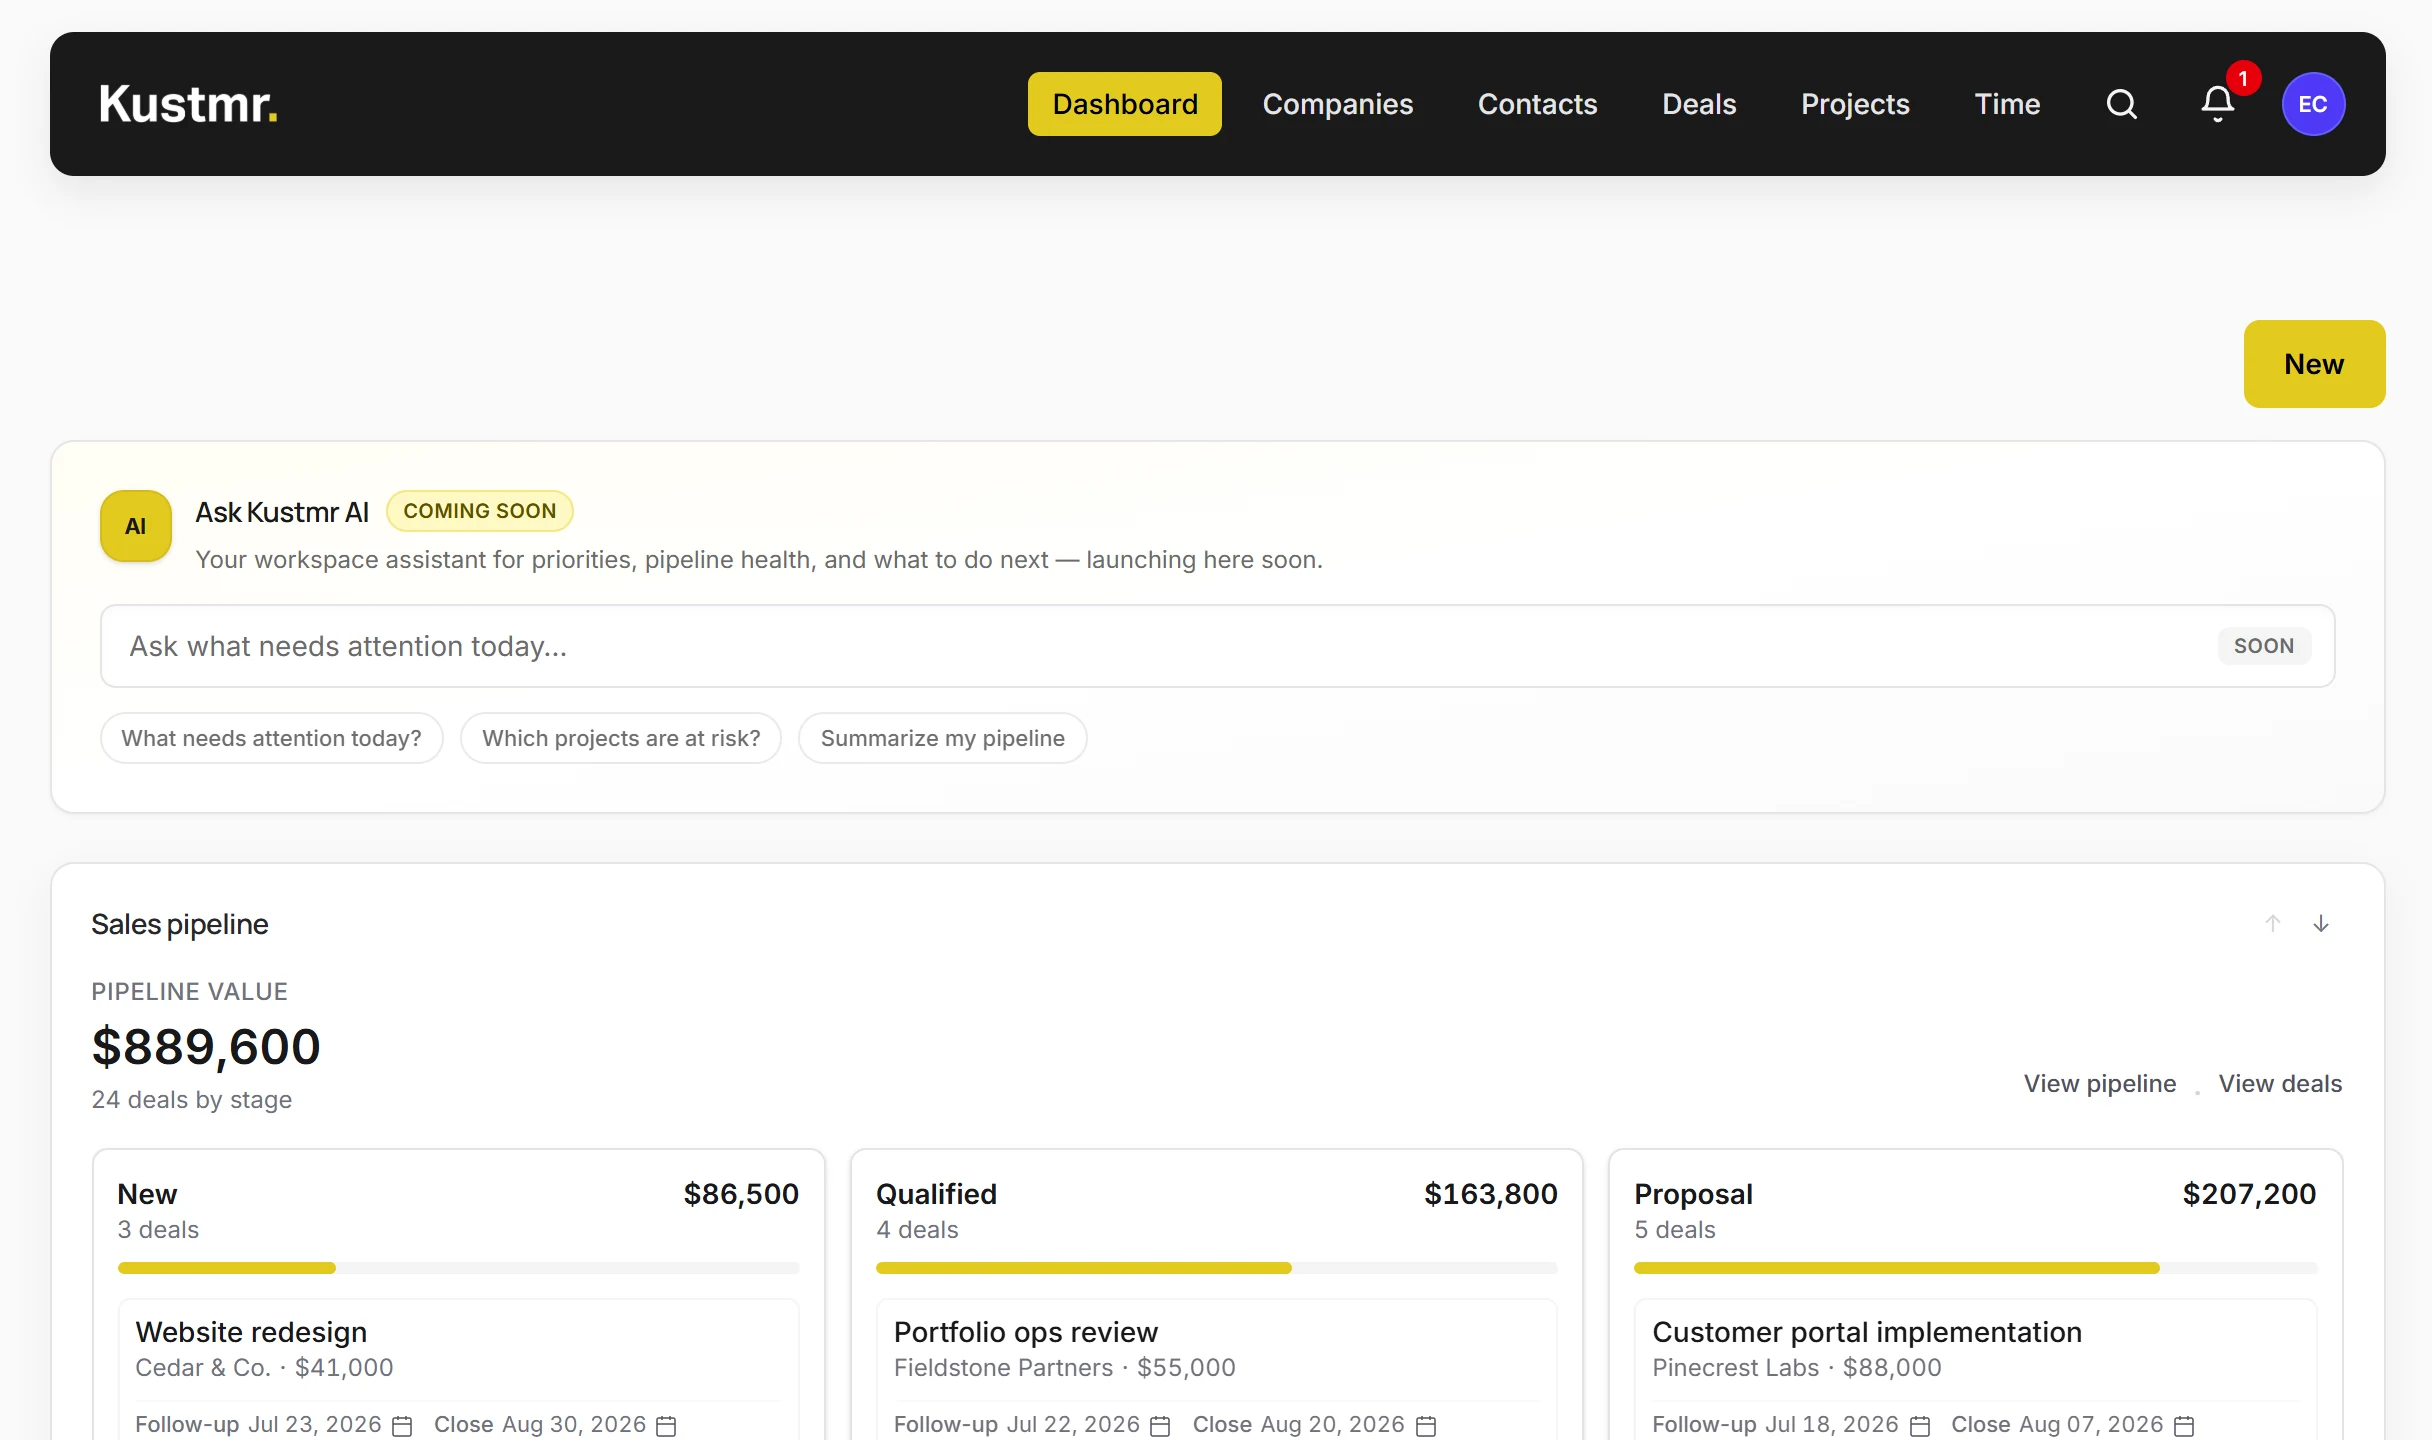2432x1440 pixels.
Task: Click the COMING SOON badge
Action: 479,511
